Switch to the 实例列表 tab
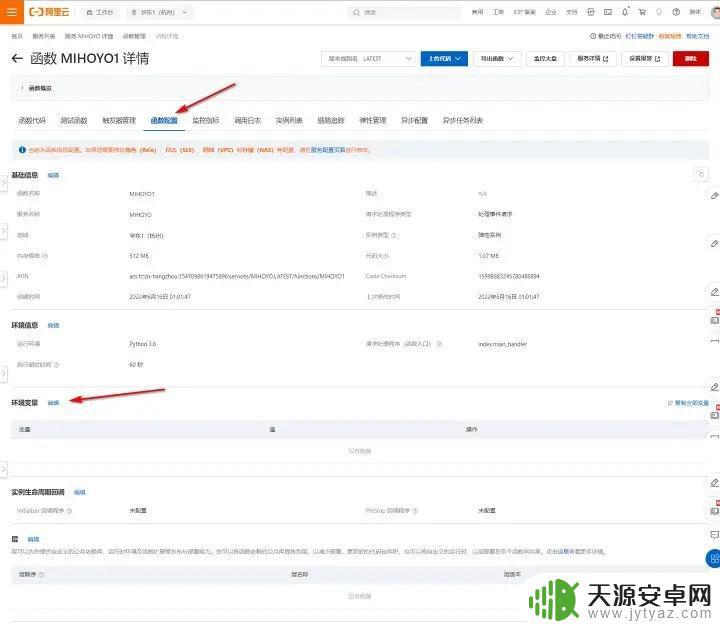Image resolution: width=720 pixels, height=628 pixels. 289,120
